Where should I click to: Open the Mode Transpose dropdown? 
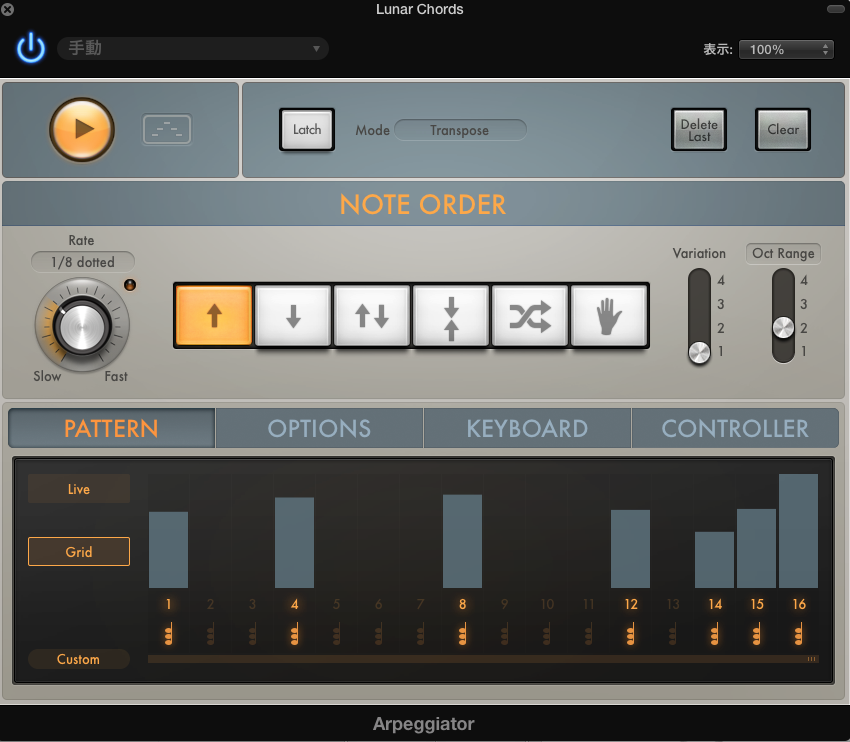pos(460,130)
